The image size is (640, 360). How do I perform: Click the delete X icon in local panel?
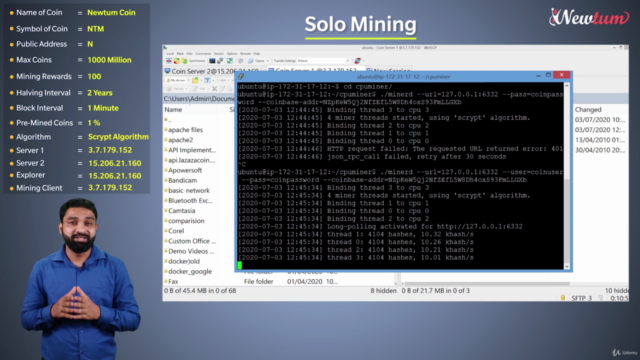pos(214,89)
